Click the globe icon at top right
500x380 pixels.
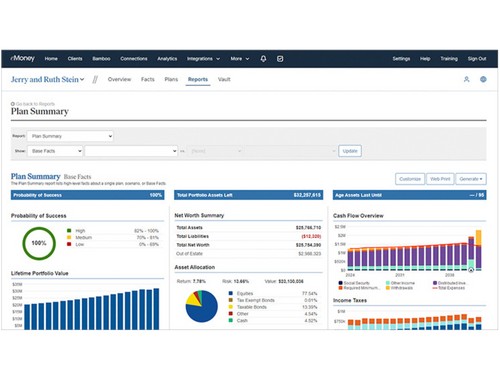[483, 79]
